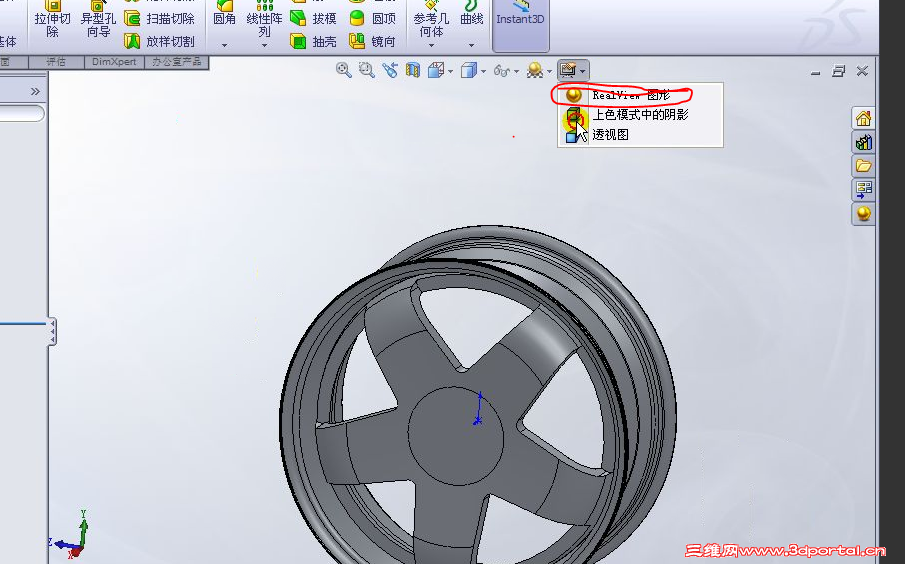The image size is (905, 564).
Task: Switch to the 办公室产品 office products tab
Action: tap(177, 62)
